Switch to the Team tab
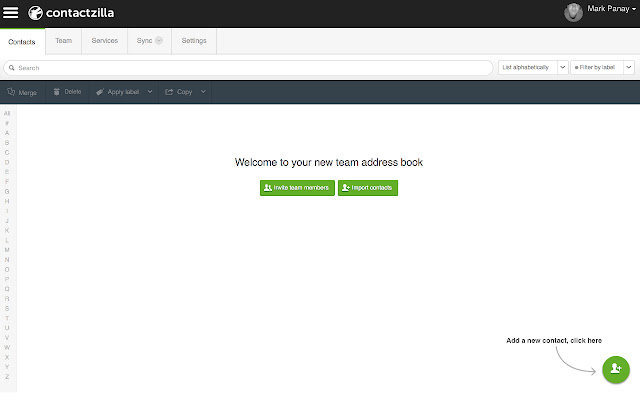The width and height of the screenshot is (640, 400). 63,41
